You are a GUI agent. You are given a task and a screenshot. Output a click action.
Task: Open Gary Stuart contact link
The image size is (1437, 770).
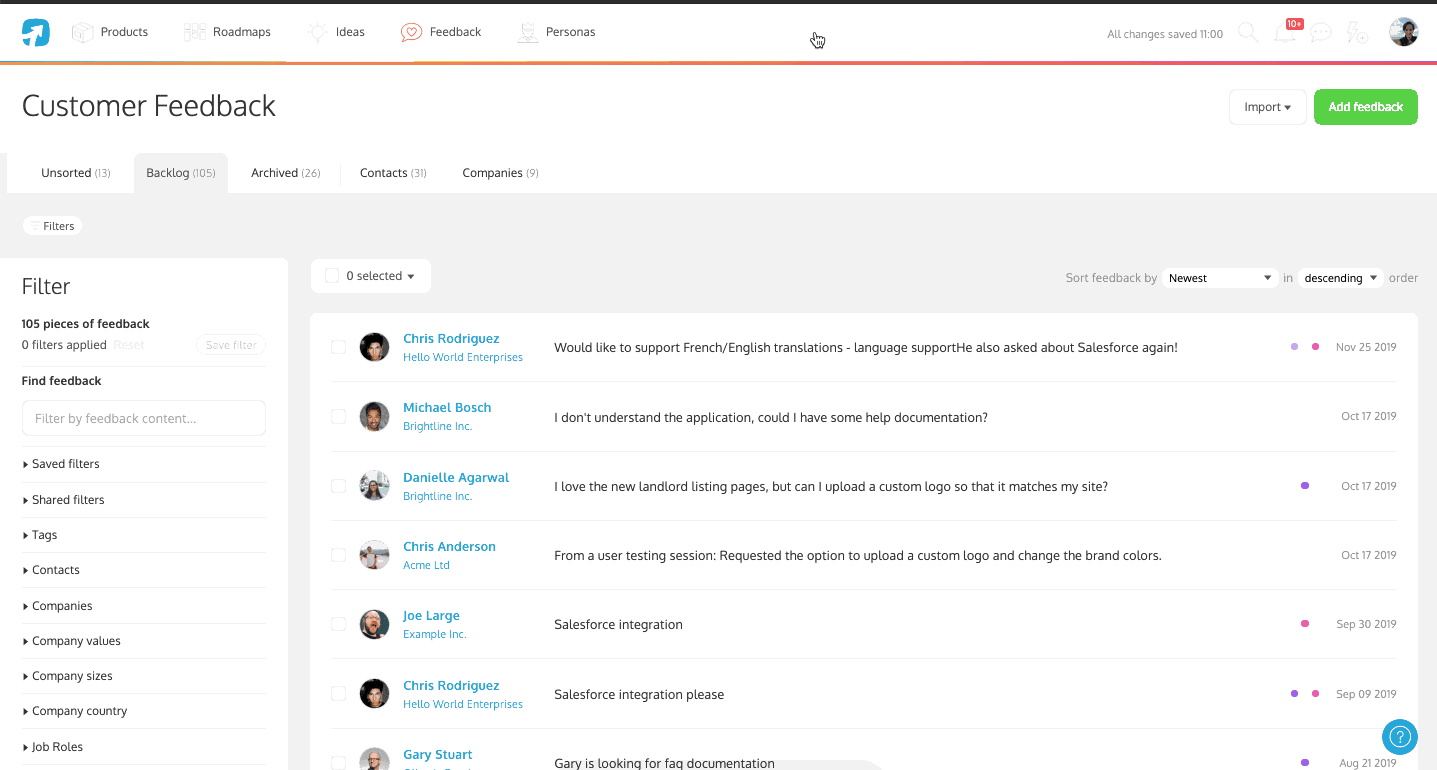438,755
